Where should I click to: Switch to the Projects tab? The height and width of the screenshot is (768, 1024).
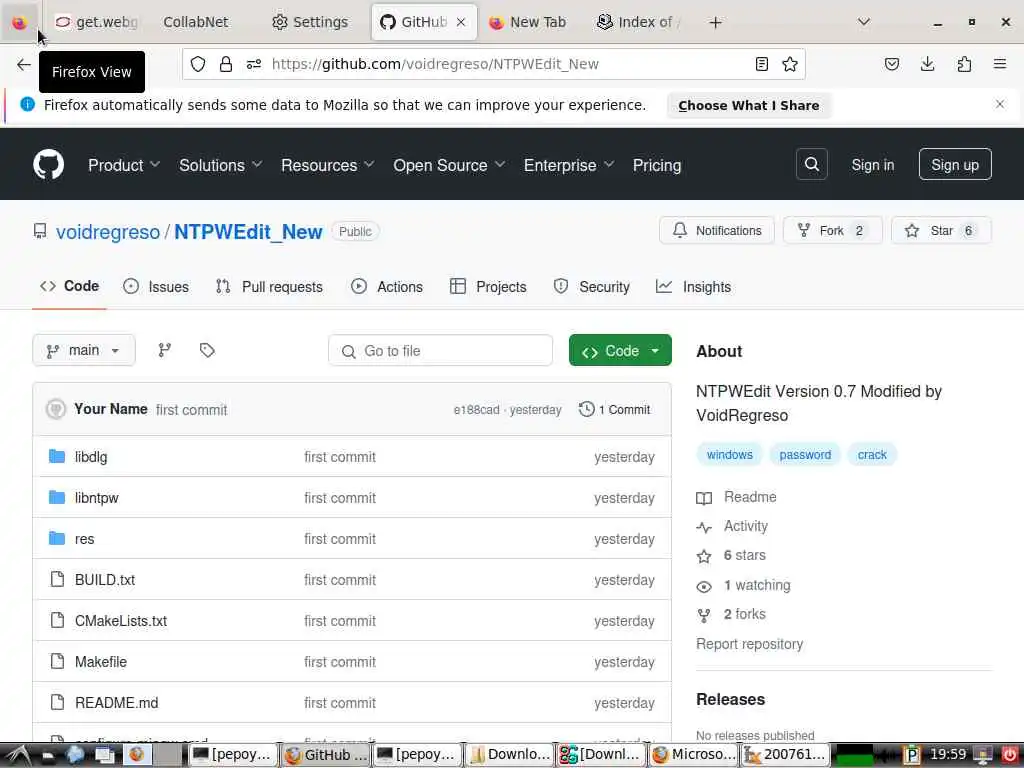pos(488,287)
